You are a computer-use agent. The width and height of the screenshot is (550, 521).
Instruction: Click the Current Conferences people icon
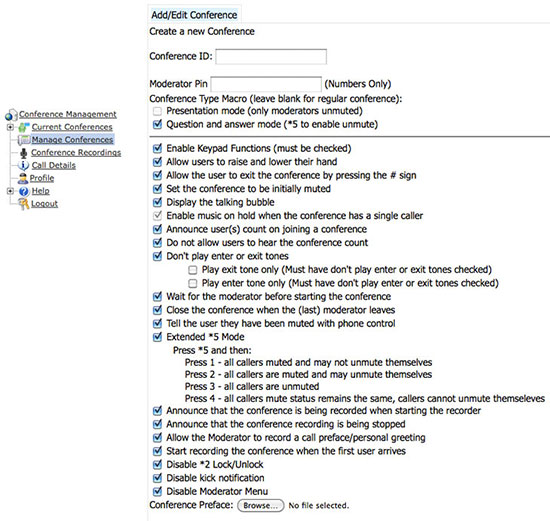[24, 127]
